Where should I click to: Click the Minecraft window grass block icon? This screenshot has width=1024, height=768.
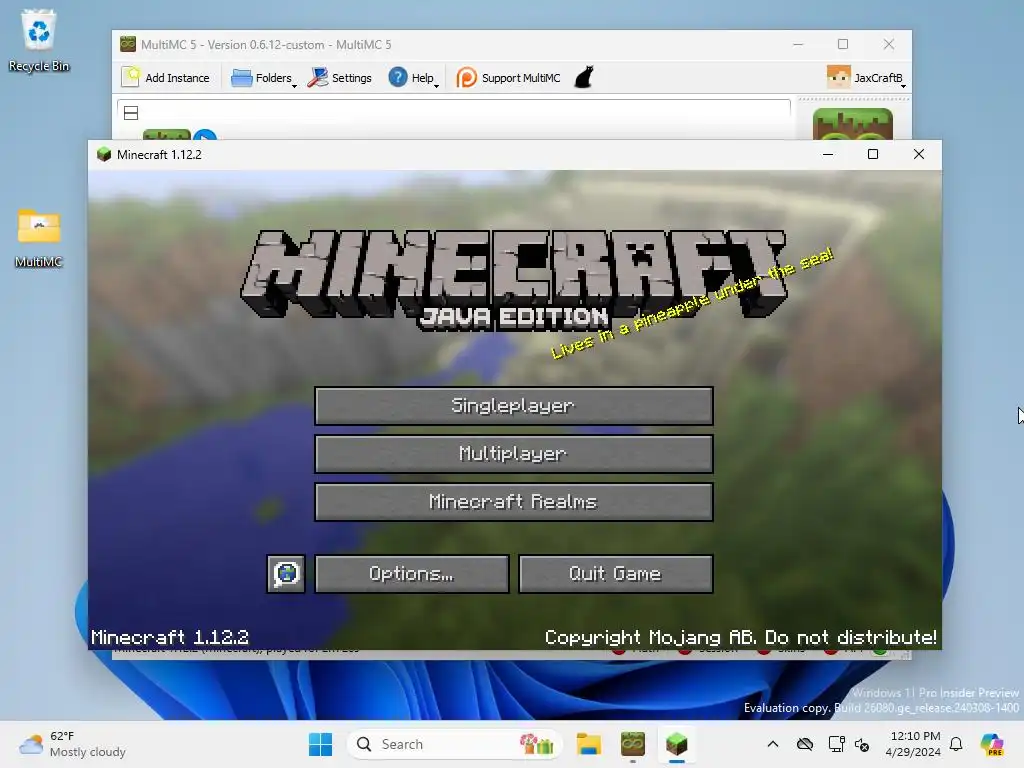[x=104, y=155]
